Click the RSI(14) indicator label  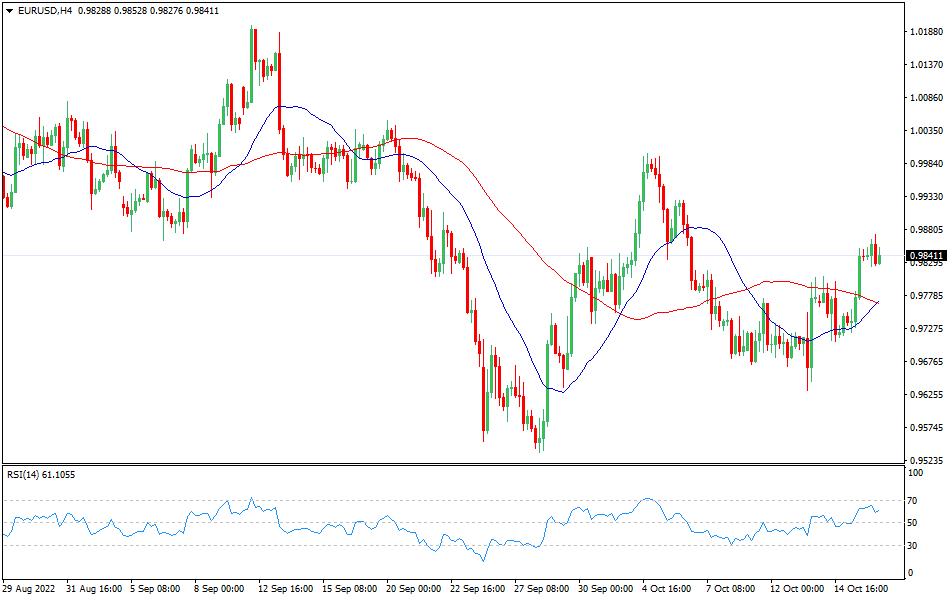click(x=41, y=474)
